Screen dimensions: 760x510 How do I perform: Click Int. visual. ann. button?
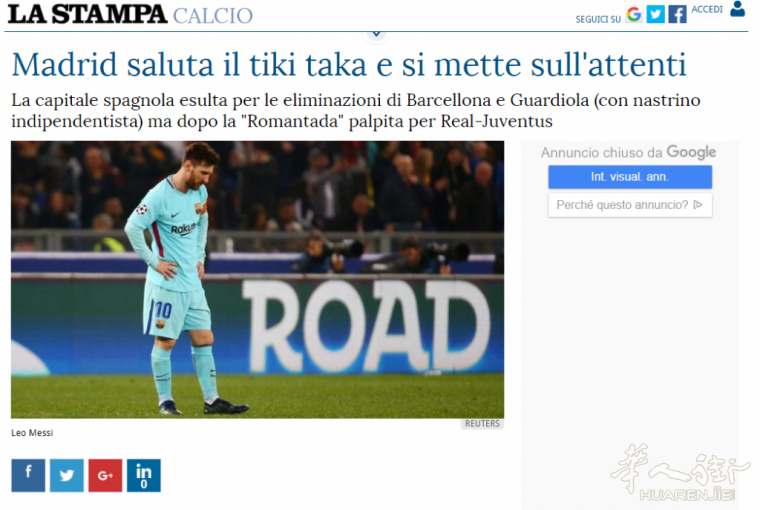[x=630, y=177]
